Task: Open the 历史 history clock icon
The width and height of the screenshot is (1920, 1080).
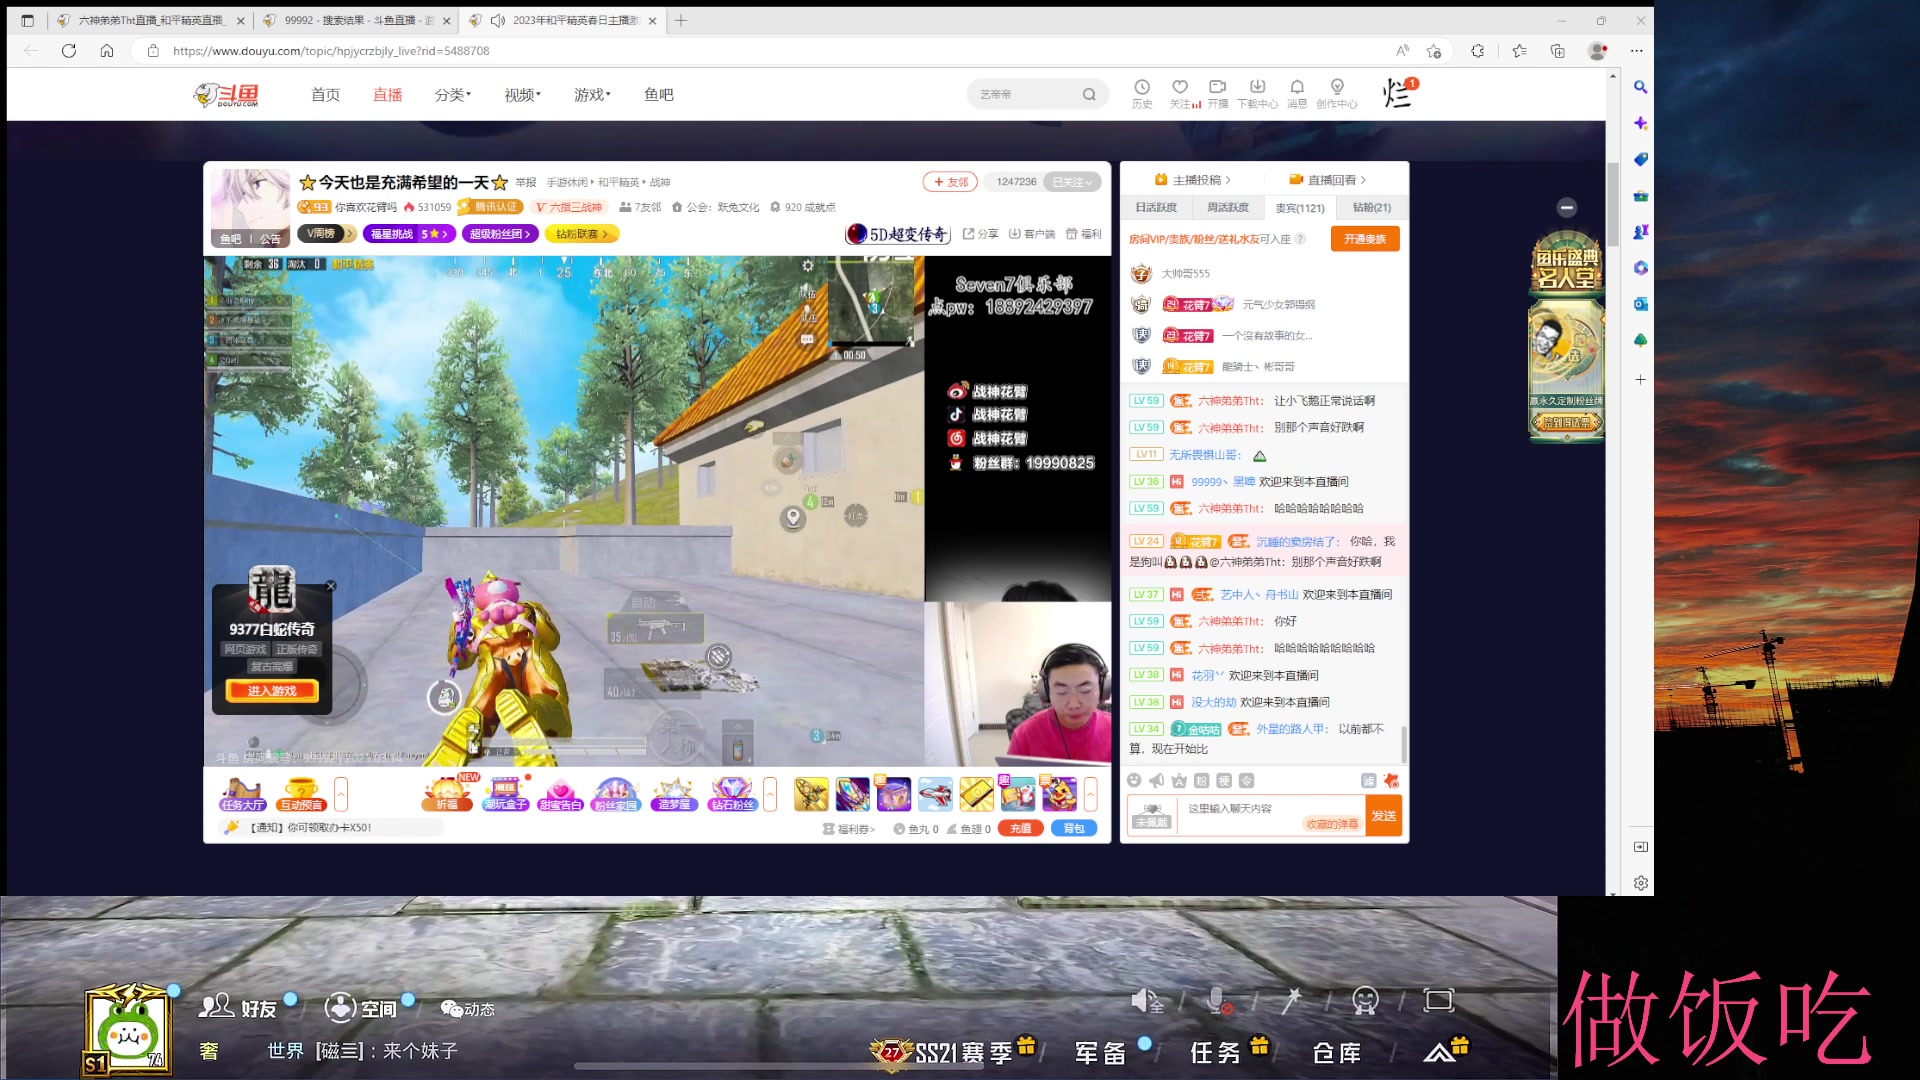Action: point(1142,93)
